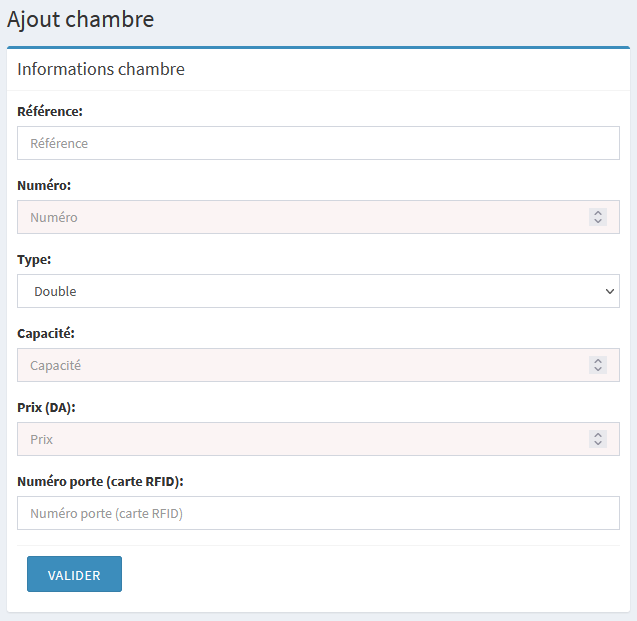Click the "Type:" label text

coord(34,259)
